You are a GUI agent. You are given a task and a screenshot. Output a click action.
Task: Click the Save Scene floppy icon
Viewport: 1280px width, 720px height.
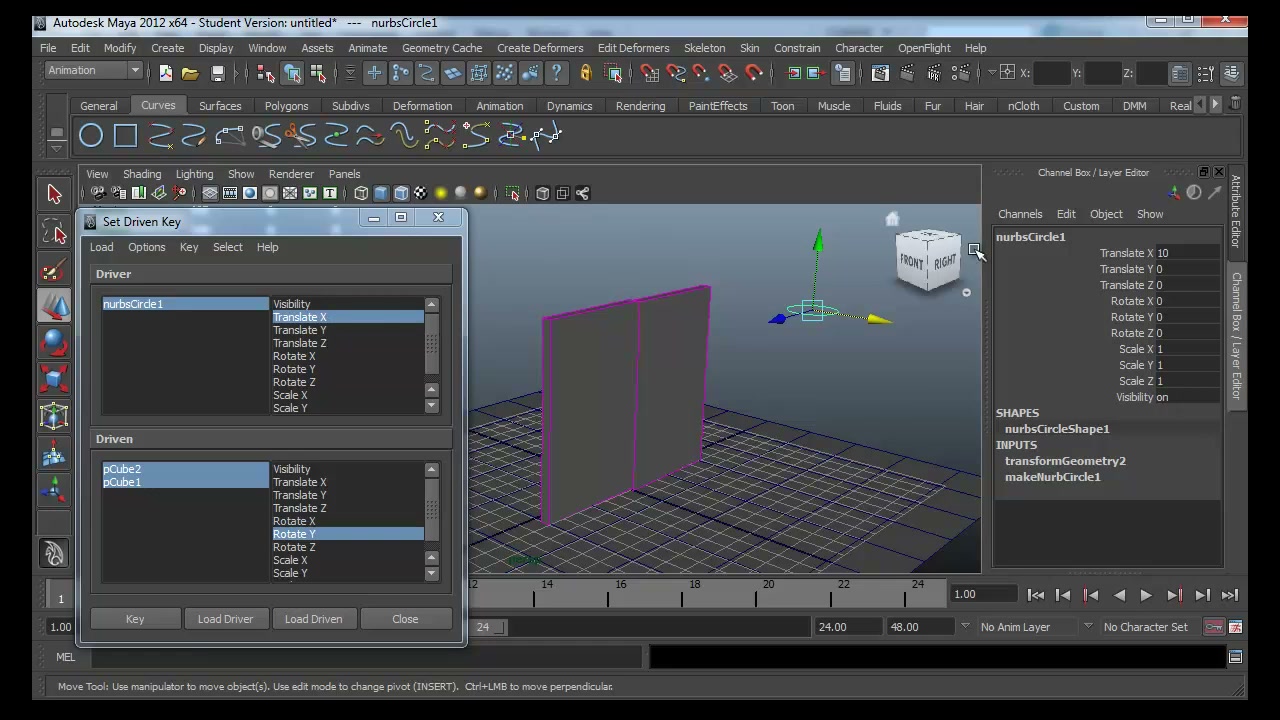click(x=217, y=73)
